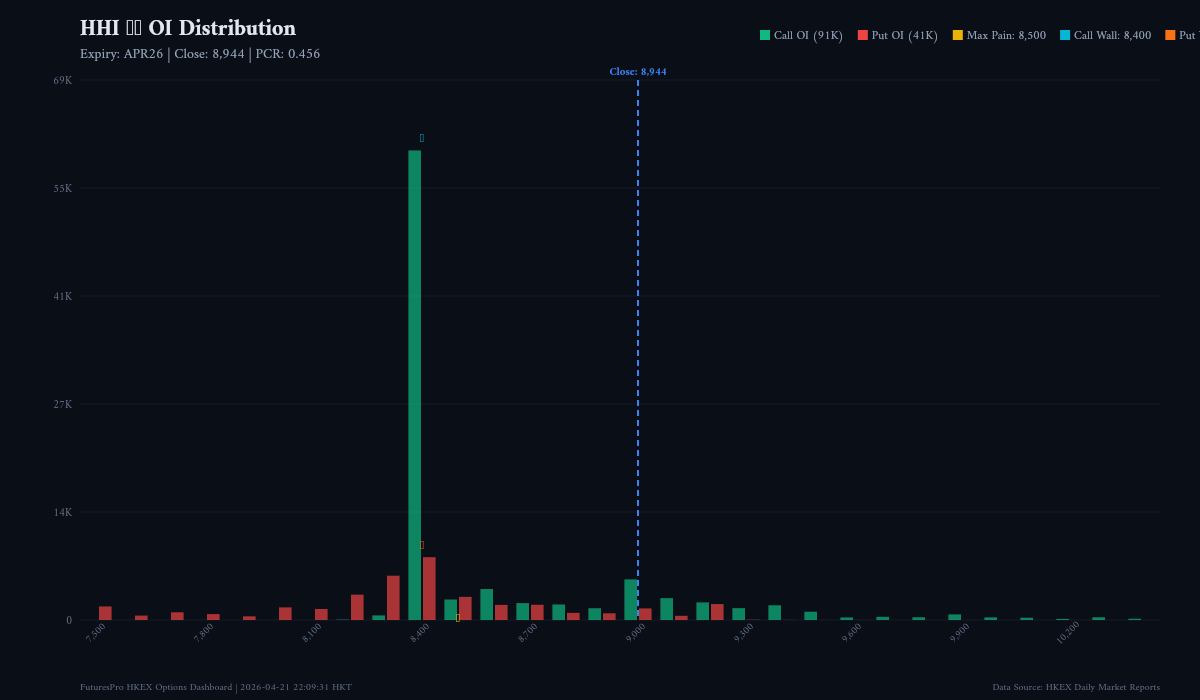This screenshot has width=1200, height=700.
Task: Click the green Call OI legend swatch
Action: 765,35
